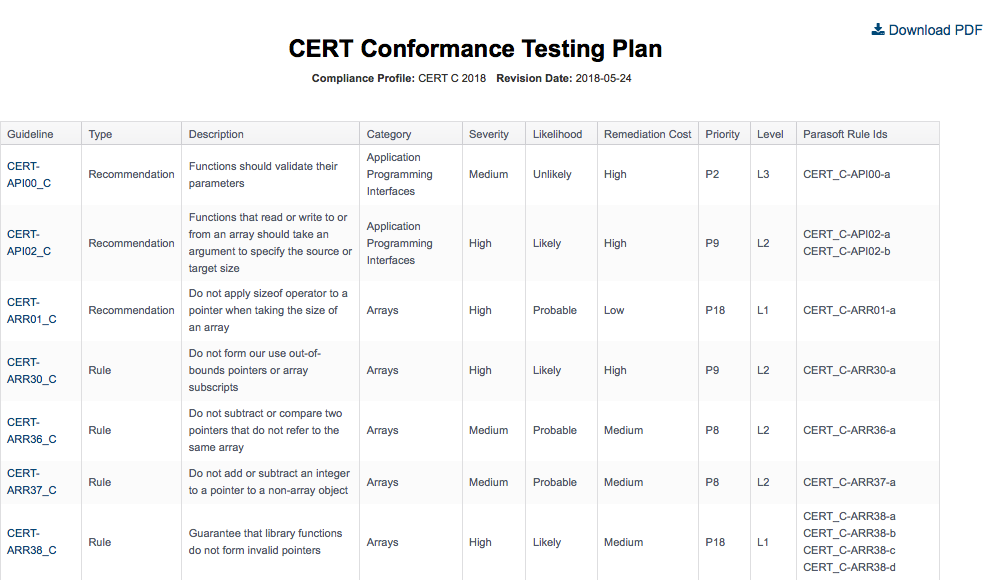
Task: Select the Remediation Cost column header
Action: [x=648, y=134]
